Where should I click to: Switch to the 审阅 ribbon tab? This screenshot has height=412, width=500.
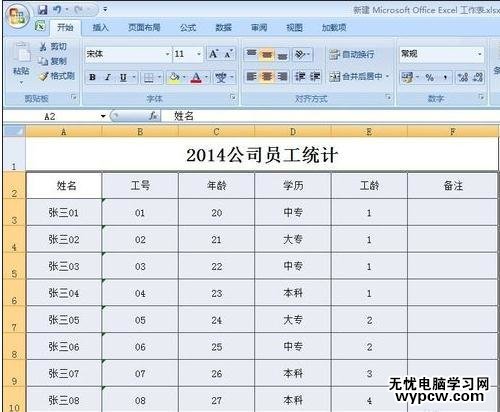[259, 27]
